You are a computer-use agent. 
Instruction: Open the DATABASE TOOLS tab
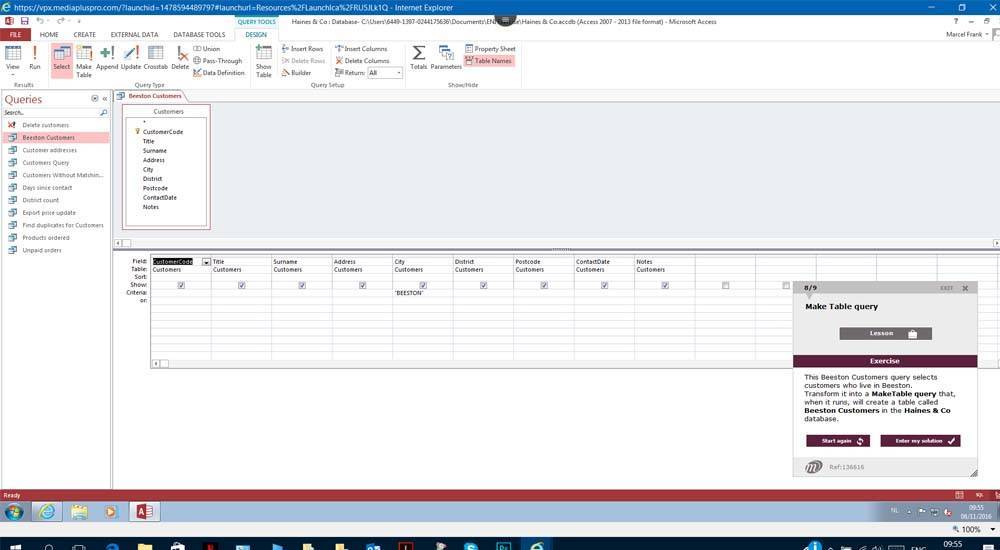coord(199,34)
